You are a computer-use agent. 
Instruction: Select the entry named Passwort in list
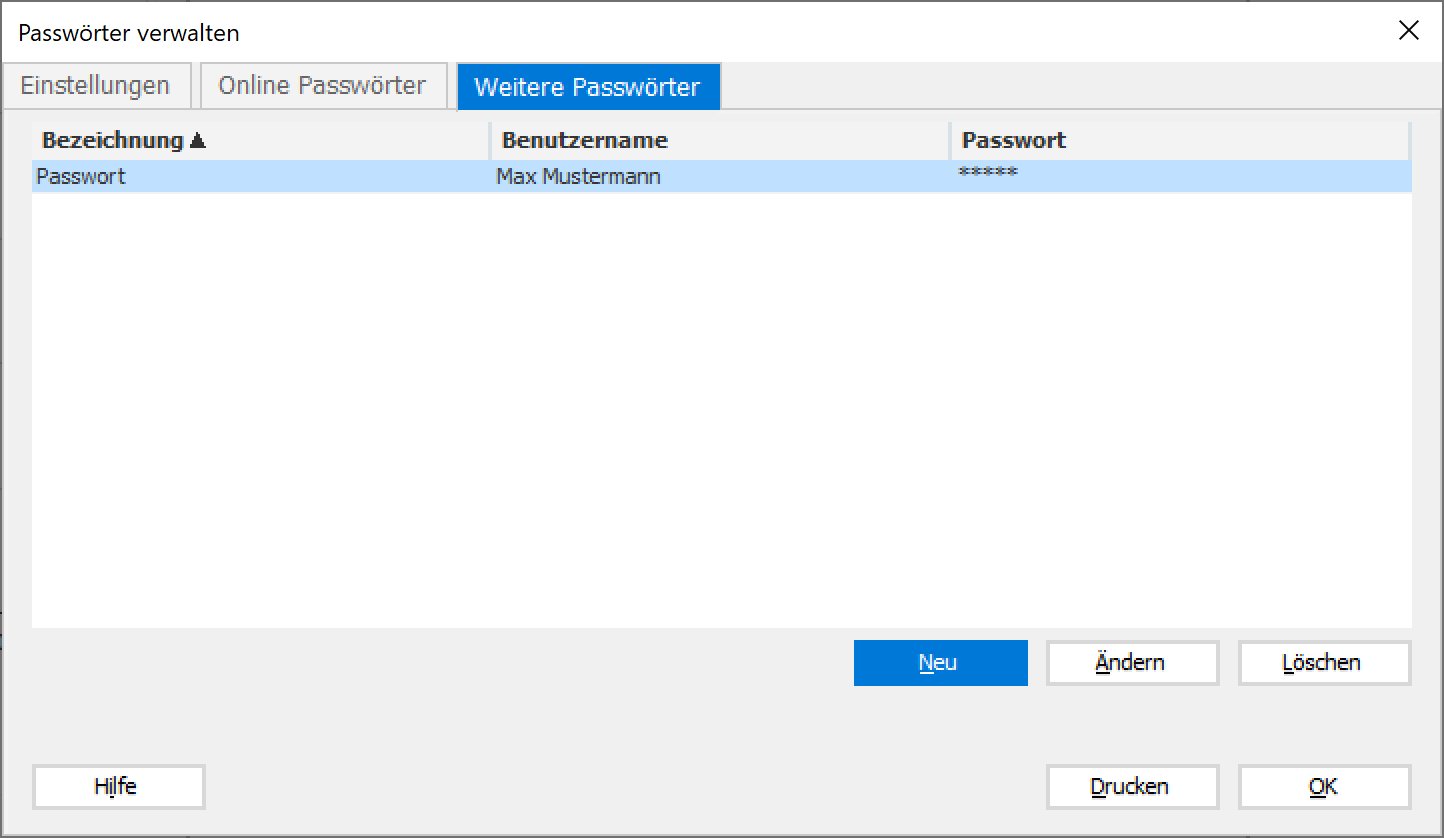pyautogui.click(x=82, y=177)
